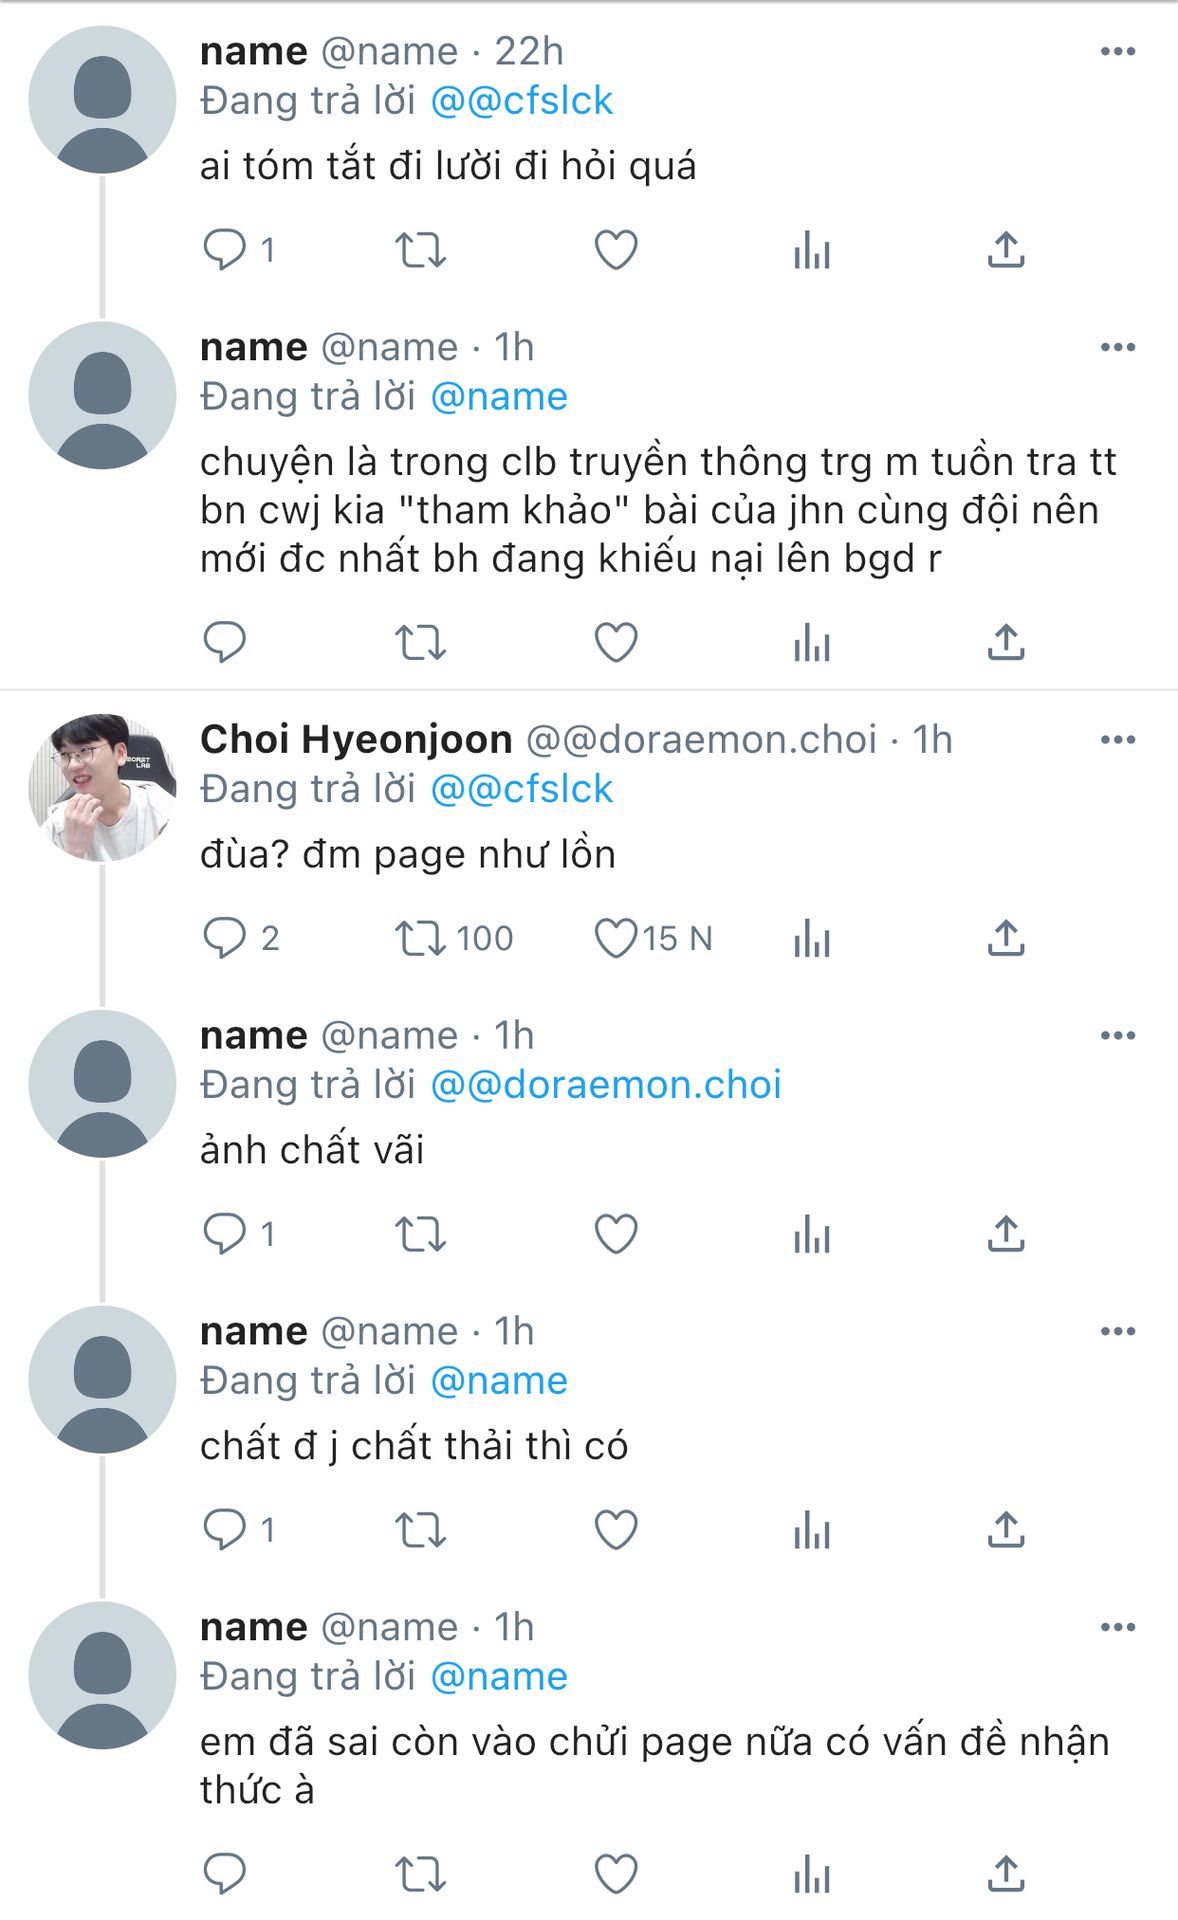Viewport: 1178px width, 1920px height.
Task: View analytics of "chuyện là trong clb" tweet
Action: (812, 642)
